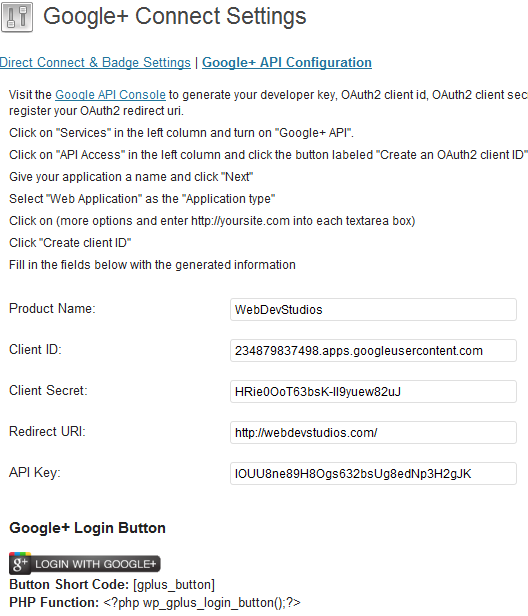Click the API Key label

tap(35, 473)
